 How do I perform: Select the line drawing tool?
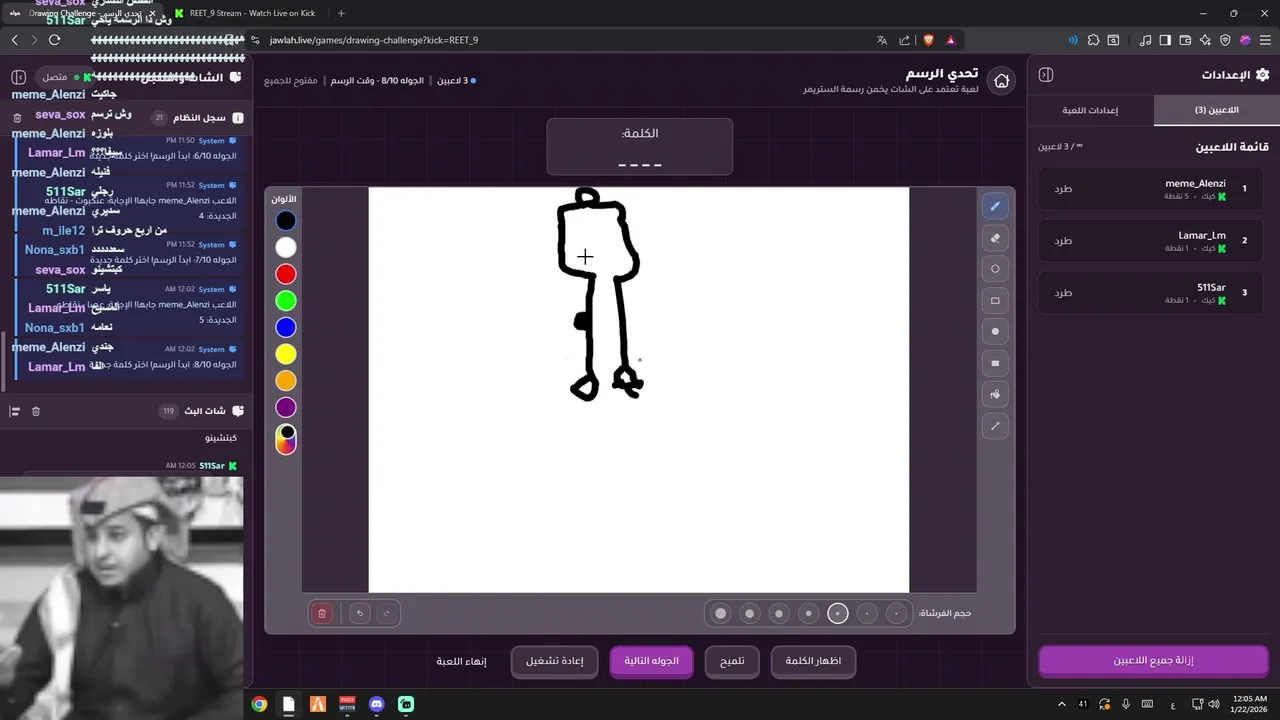click(995, 426)
